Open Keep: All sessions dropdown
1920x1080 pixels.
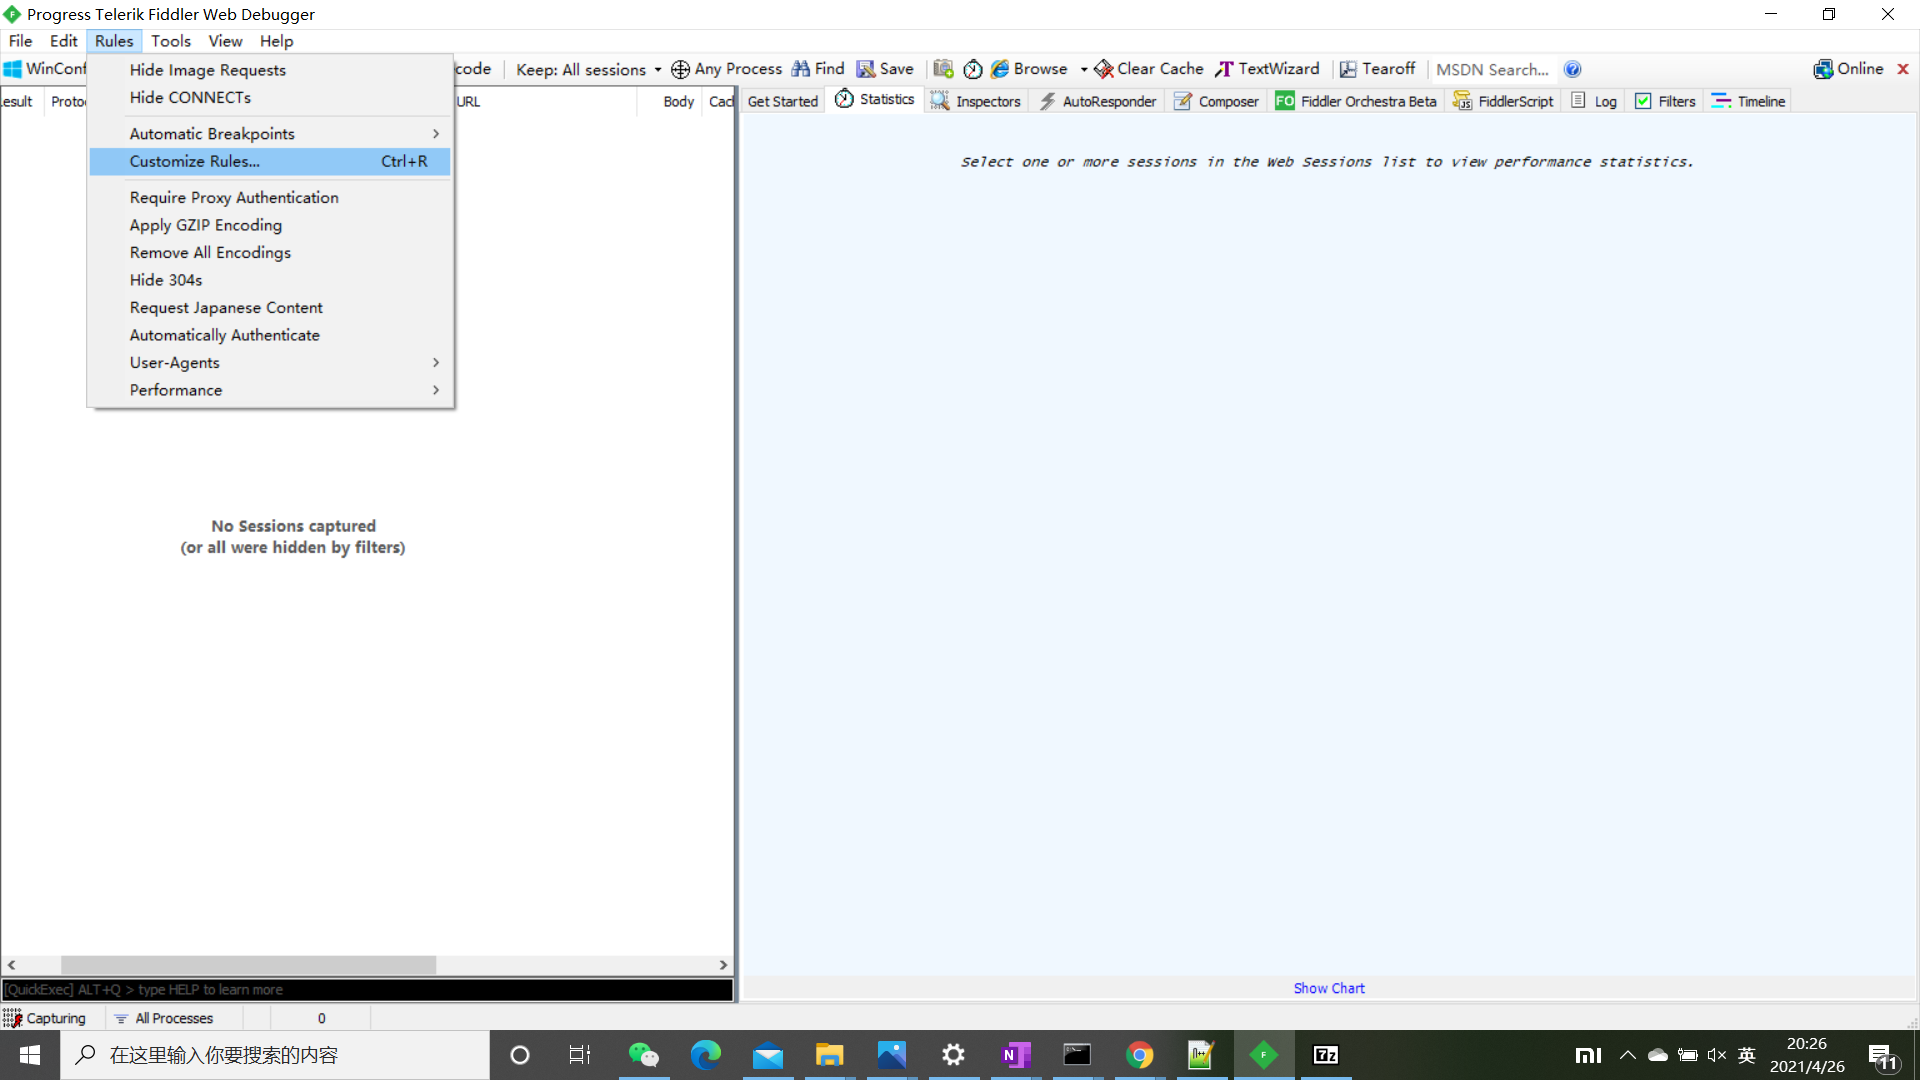point(588,69)
